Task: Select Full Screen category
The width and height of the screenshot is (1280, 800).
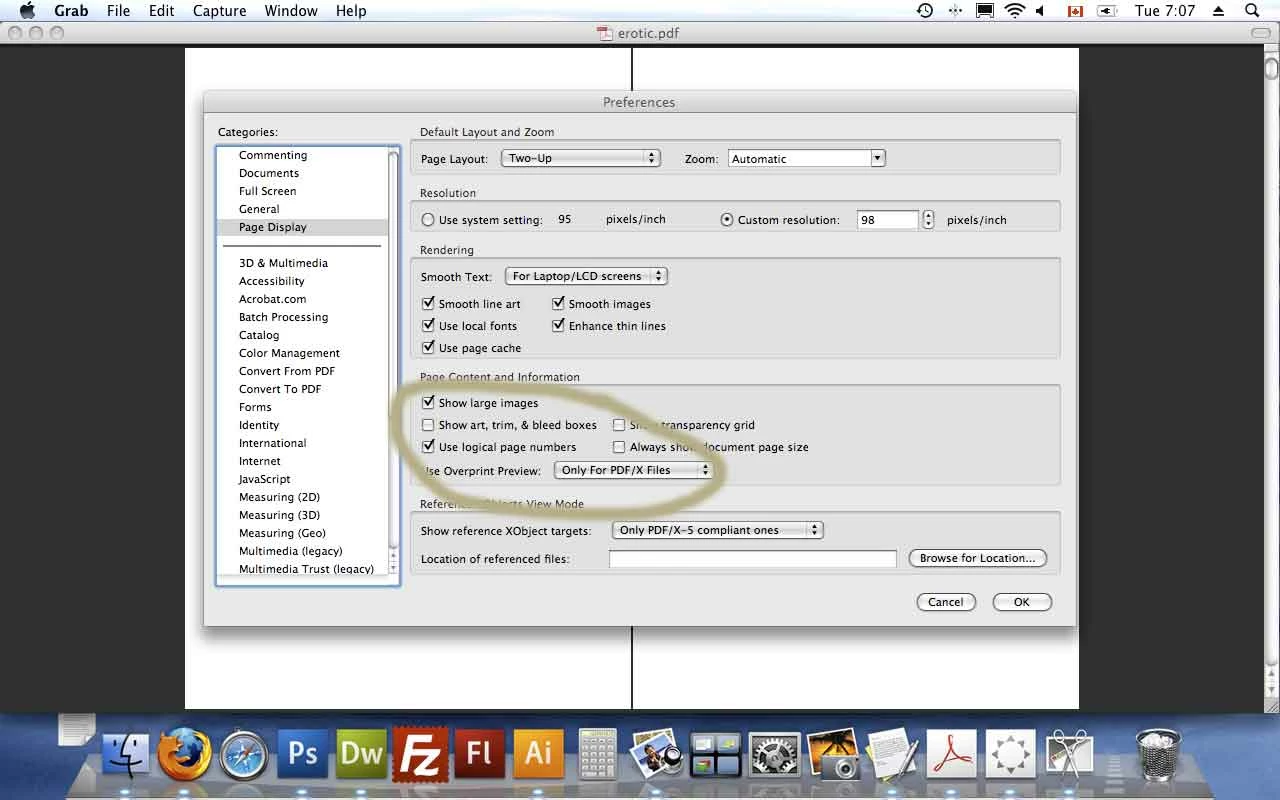Action: click(x=267, y=191)
